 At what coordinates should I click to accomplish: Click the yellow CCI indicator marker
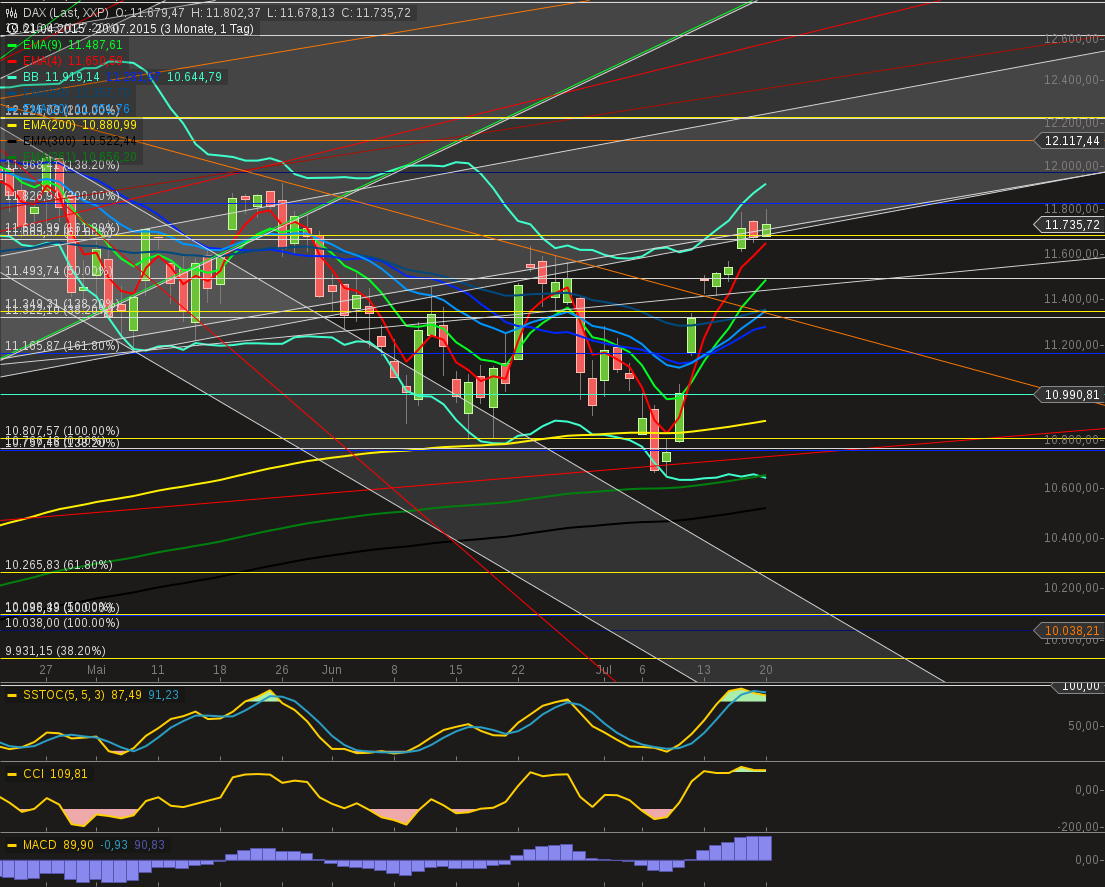12,774
